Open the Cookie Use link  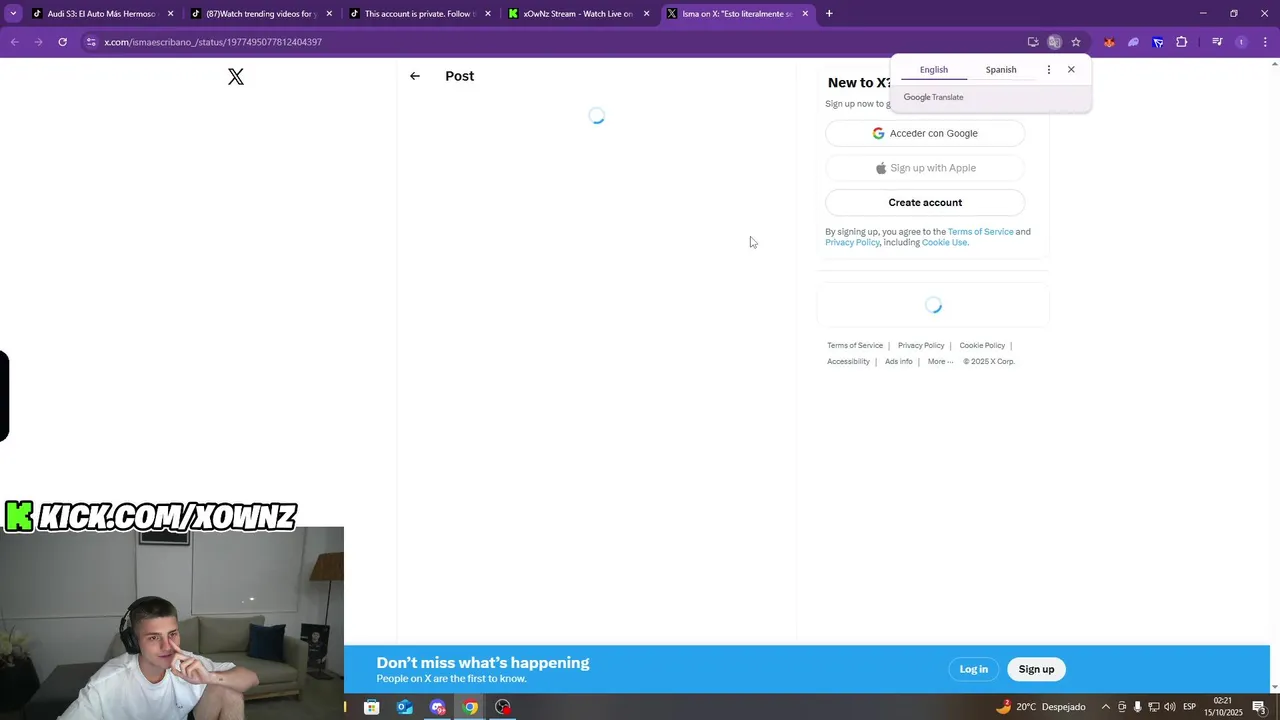(944, 243)
